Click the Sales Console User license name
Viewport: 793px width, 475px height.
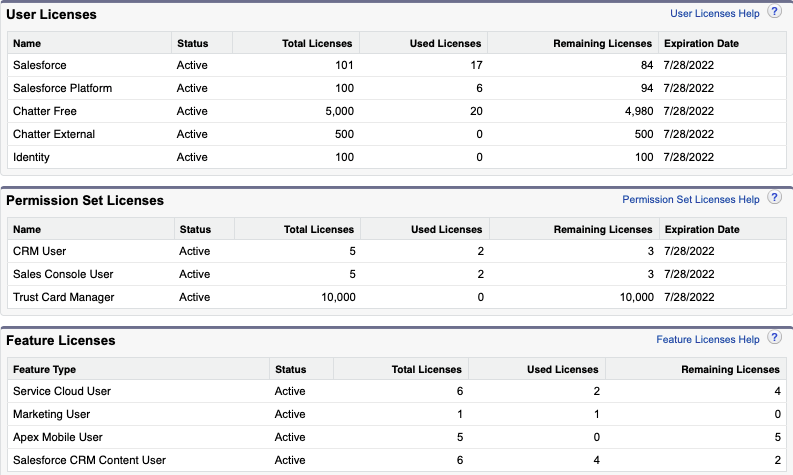[63, 274]
